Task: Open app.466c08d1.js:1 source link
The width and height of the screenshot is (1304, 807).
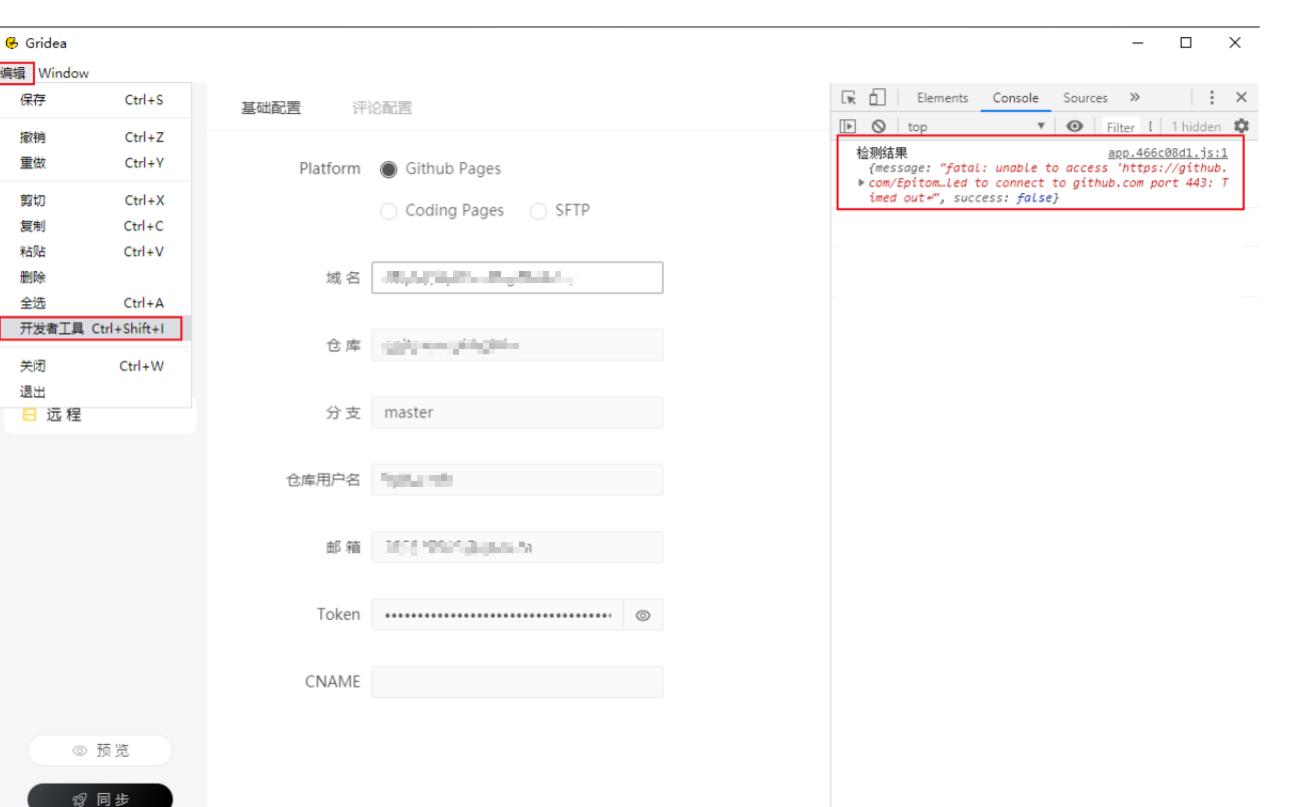Action: click(1167, 153)
